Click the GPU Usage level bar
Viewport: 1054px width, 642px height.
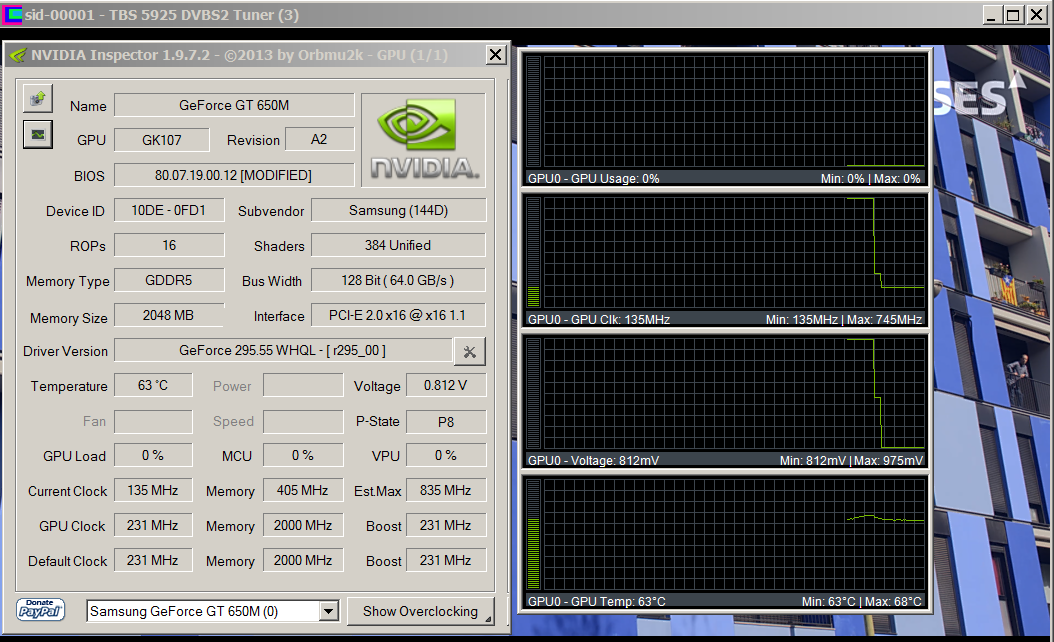point(534,112)
